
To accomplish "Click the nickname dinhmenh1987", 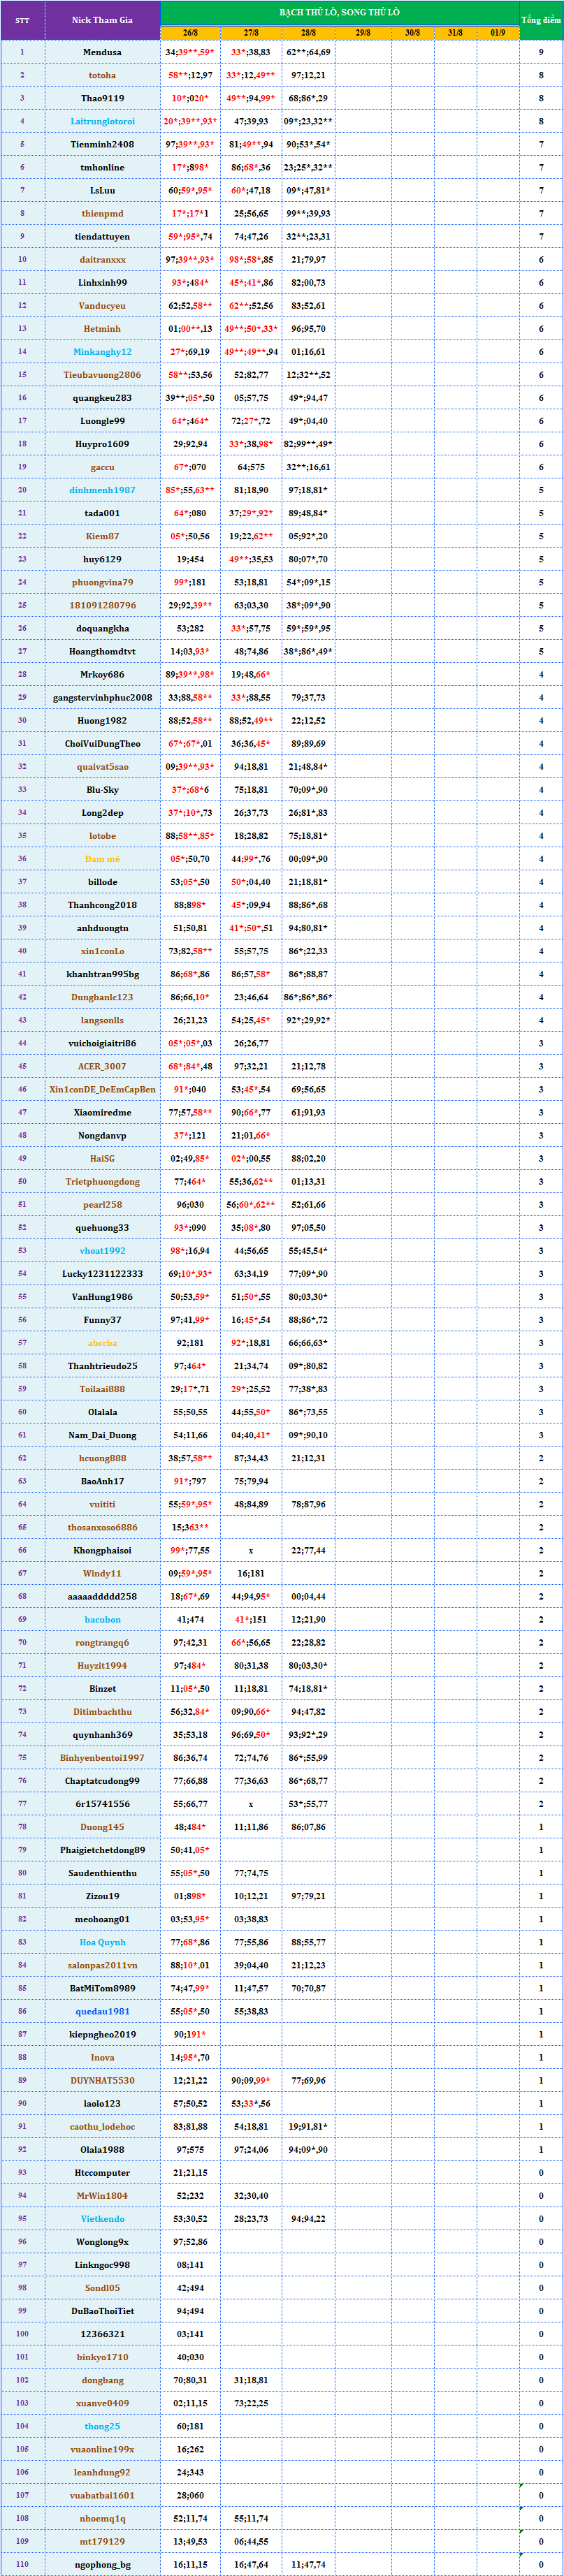I will [x=102, y=490].
